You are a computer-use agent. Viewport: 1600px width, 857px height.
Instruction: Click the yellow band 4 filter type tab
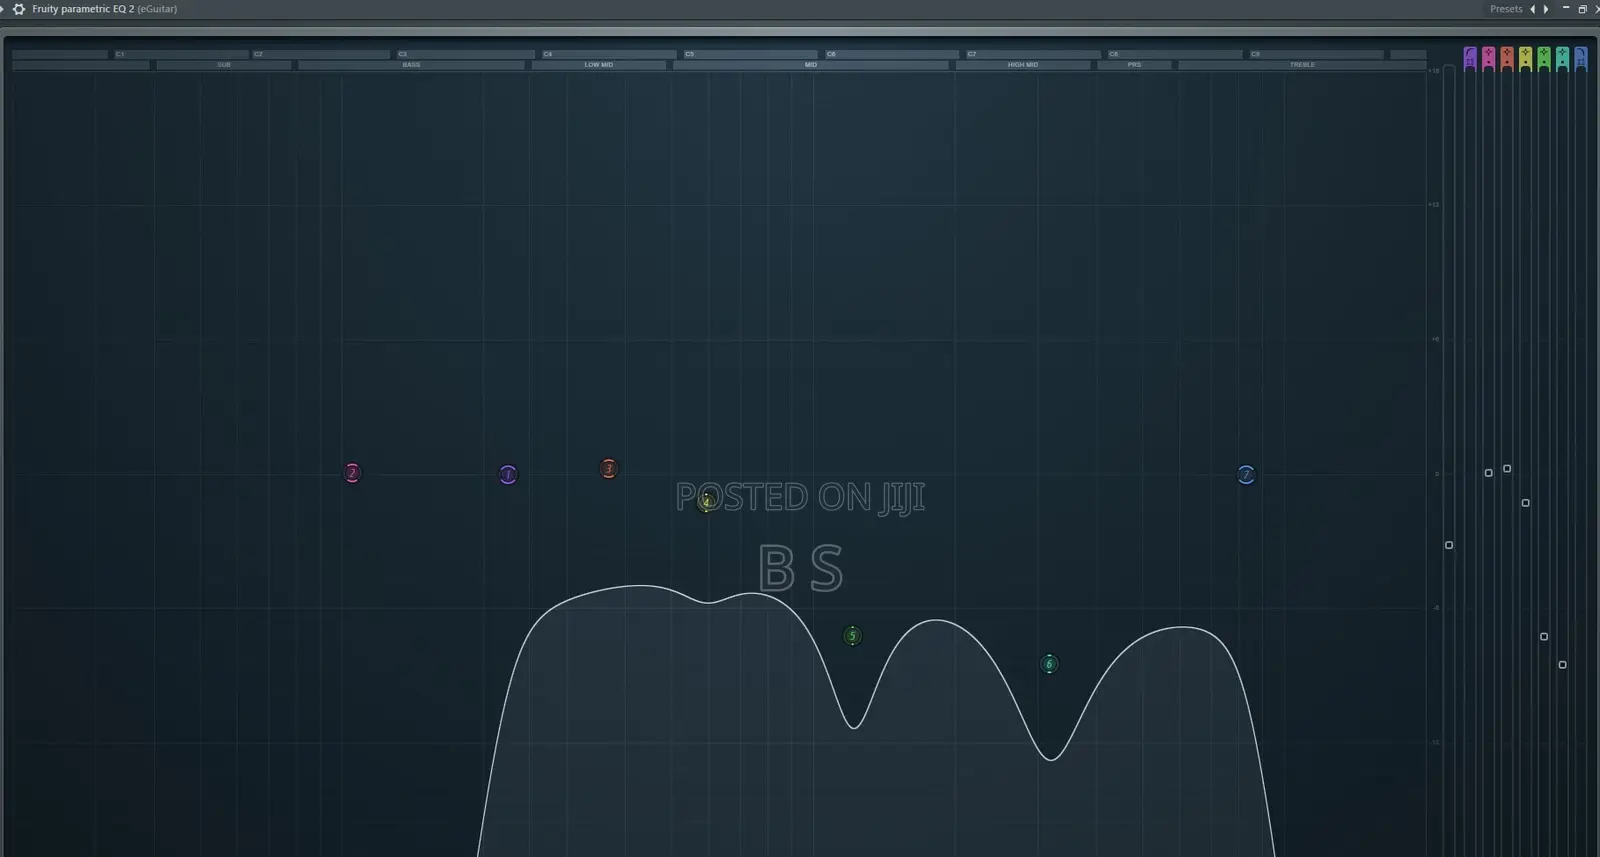click(1525, 59)
